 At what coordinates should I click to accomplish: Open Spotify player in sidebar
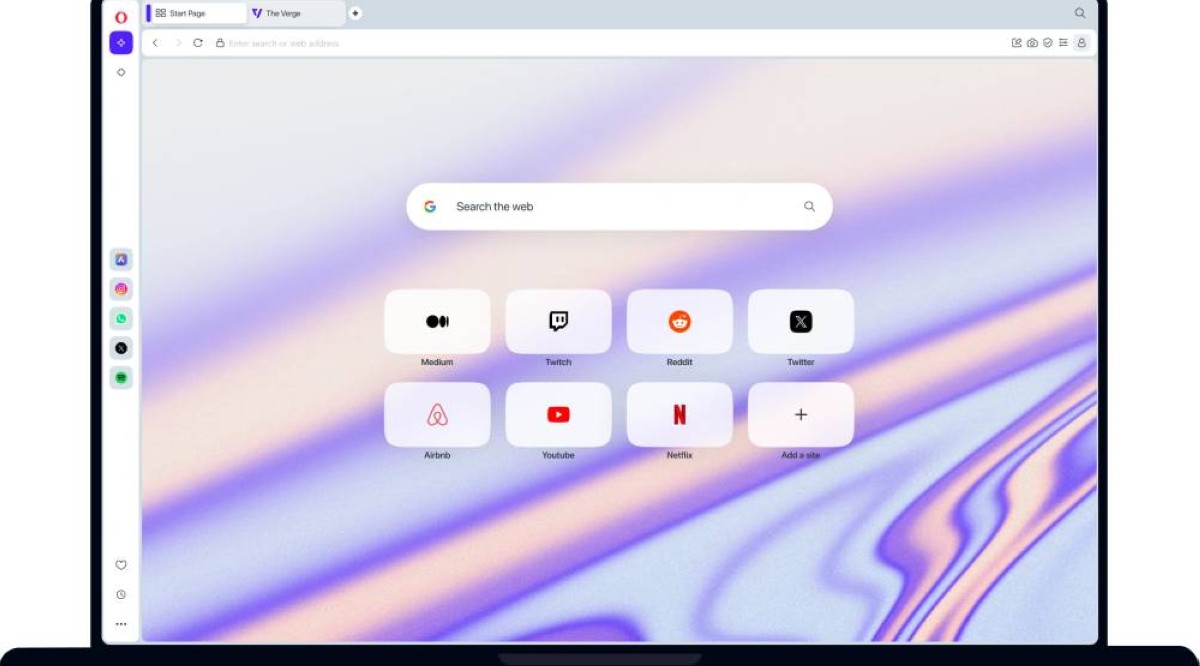coord(121,378)
